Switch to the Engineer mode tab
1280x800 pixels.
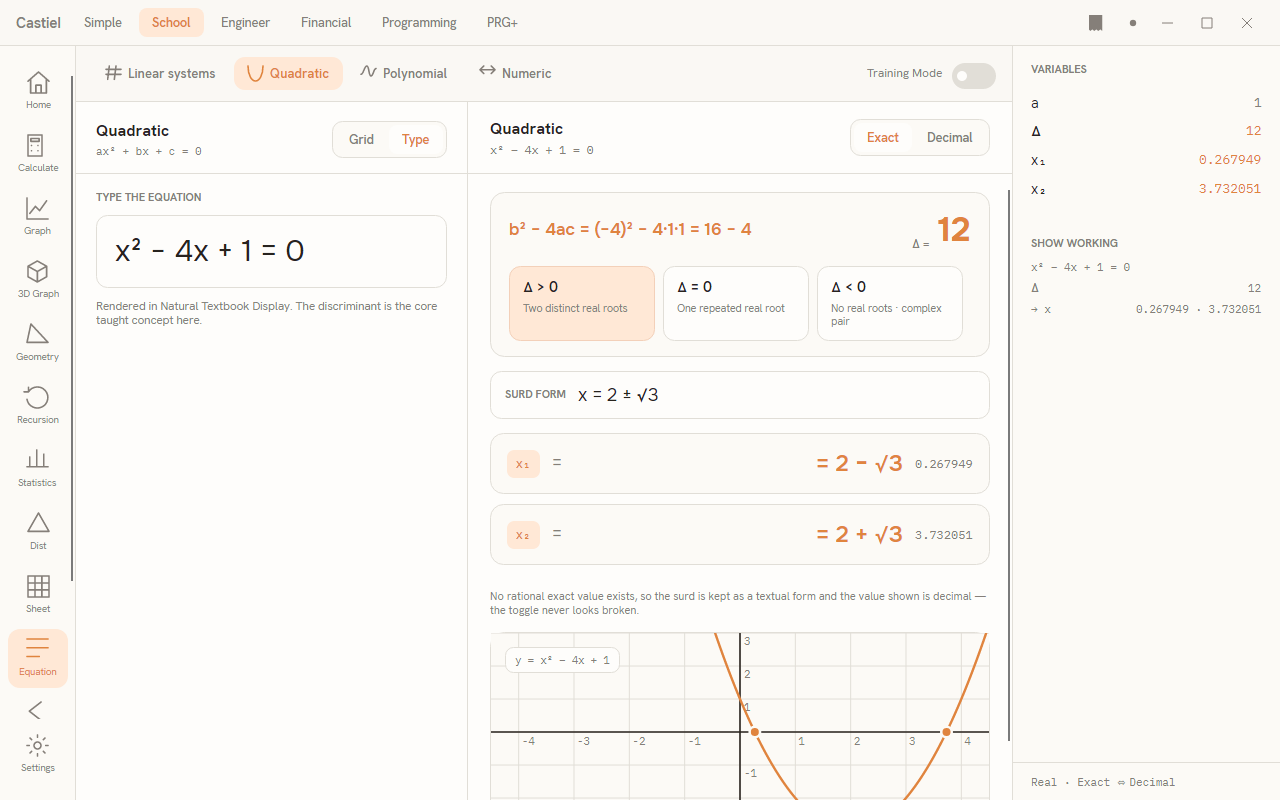(x=246, y=22)
